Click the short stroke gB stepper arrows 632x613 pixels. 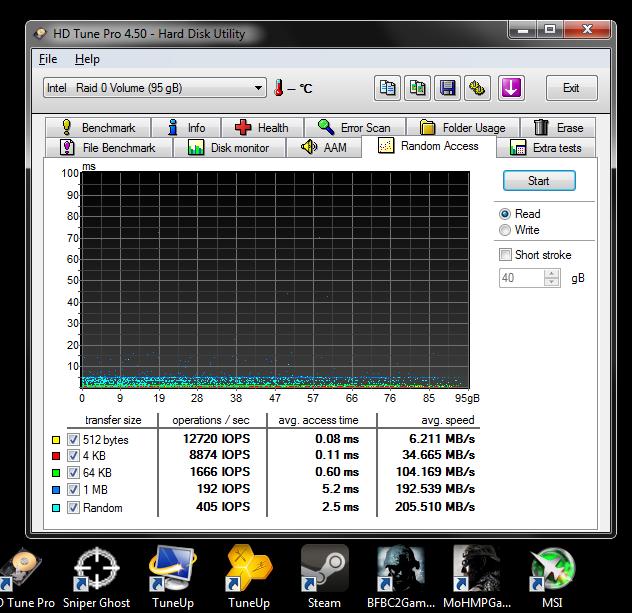pos(551,278)
